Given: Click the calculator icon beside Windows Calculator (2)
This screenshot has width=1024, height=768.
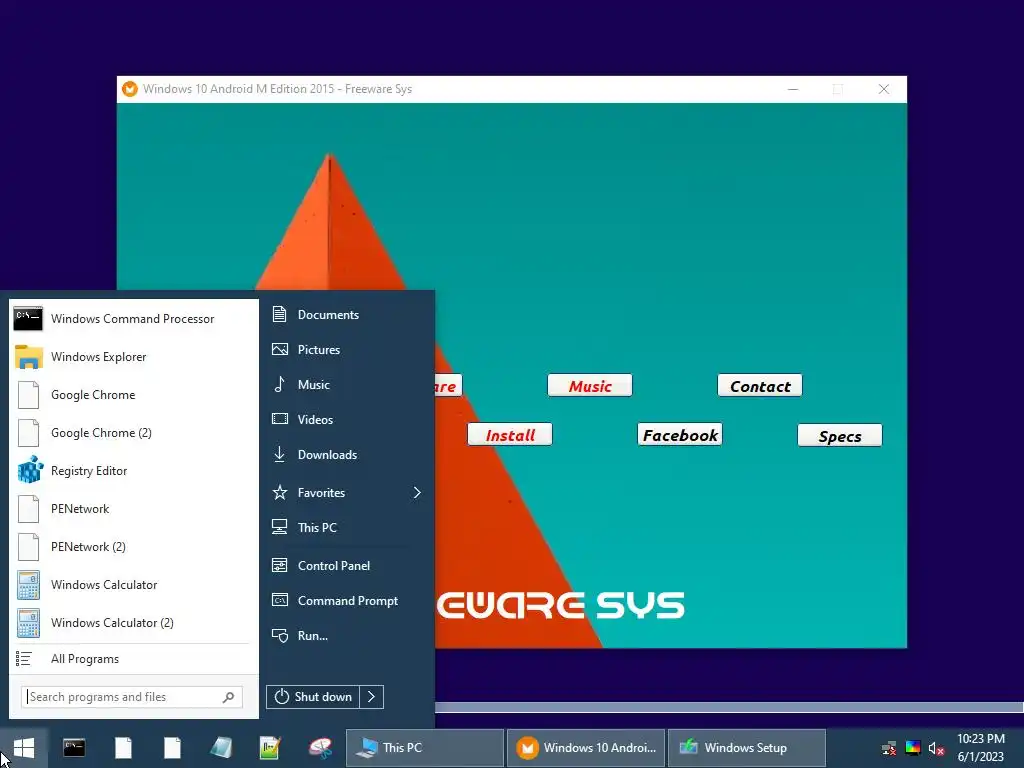Looking at the screenshot, I should [28, 623].
